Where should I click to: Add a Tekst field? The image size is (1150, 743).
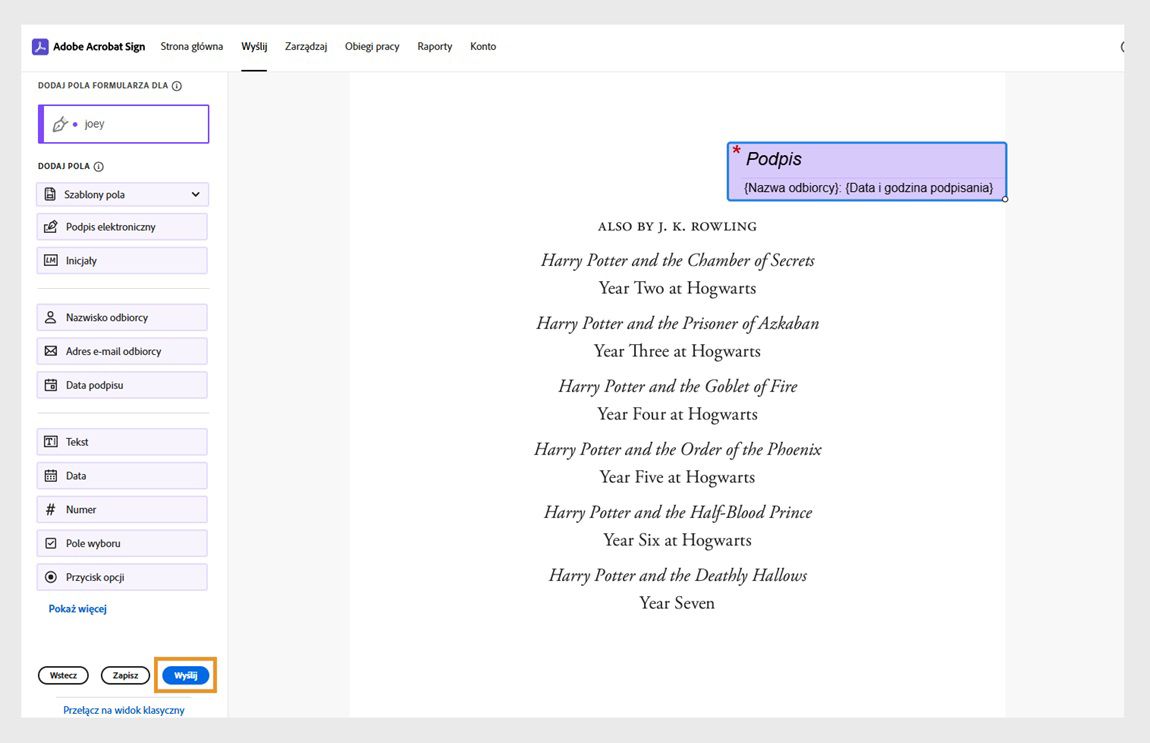pyautogui.click(x=122, y=442)
